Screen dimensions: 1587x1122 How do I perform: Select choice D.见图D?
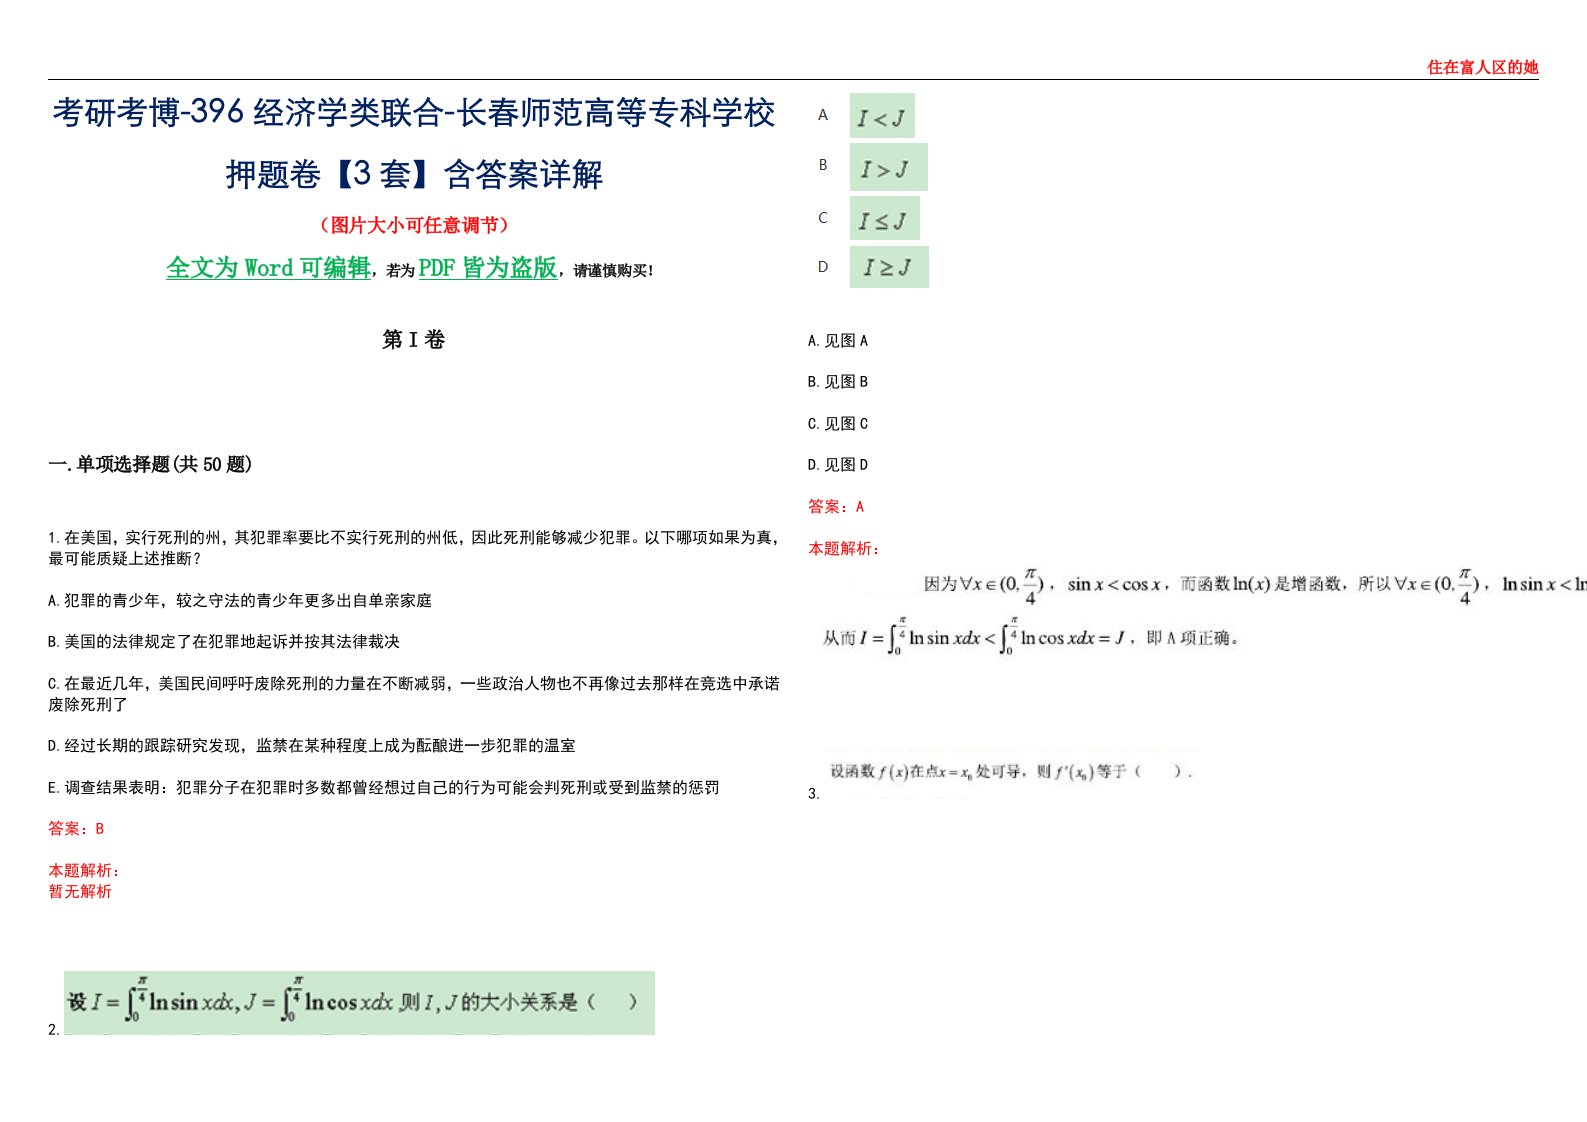point(838,465)
